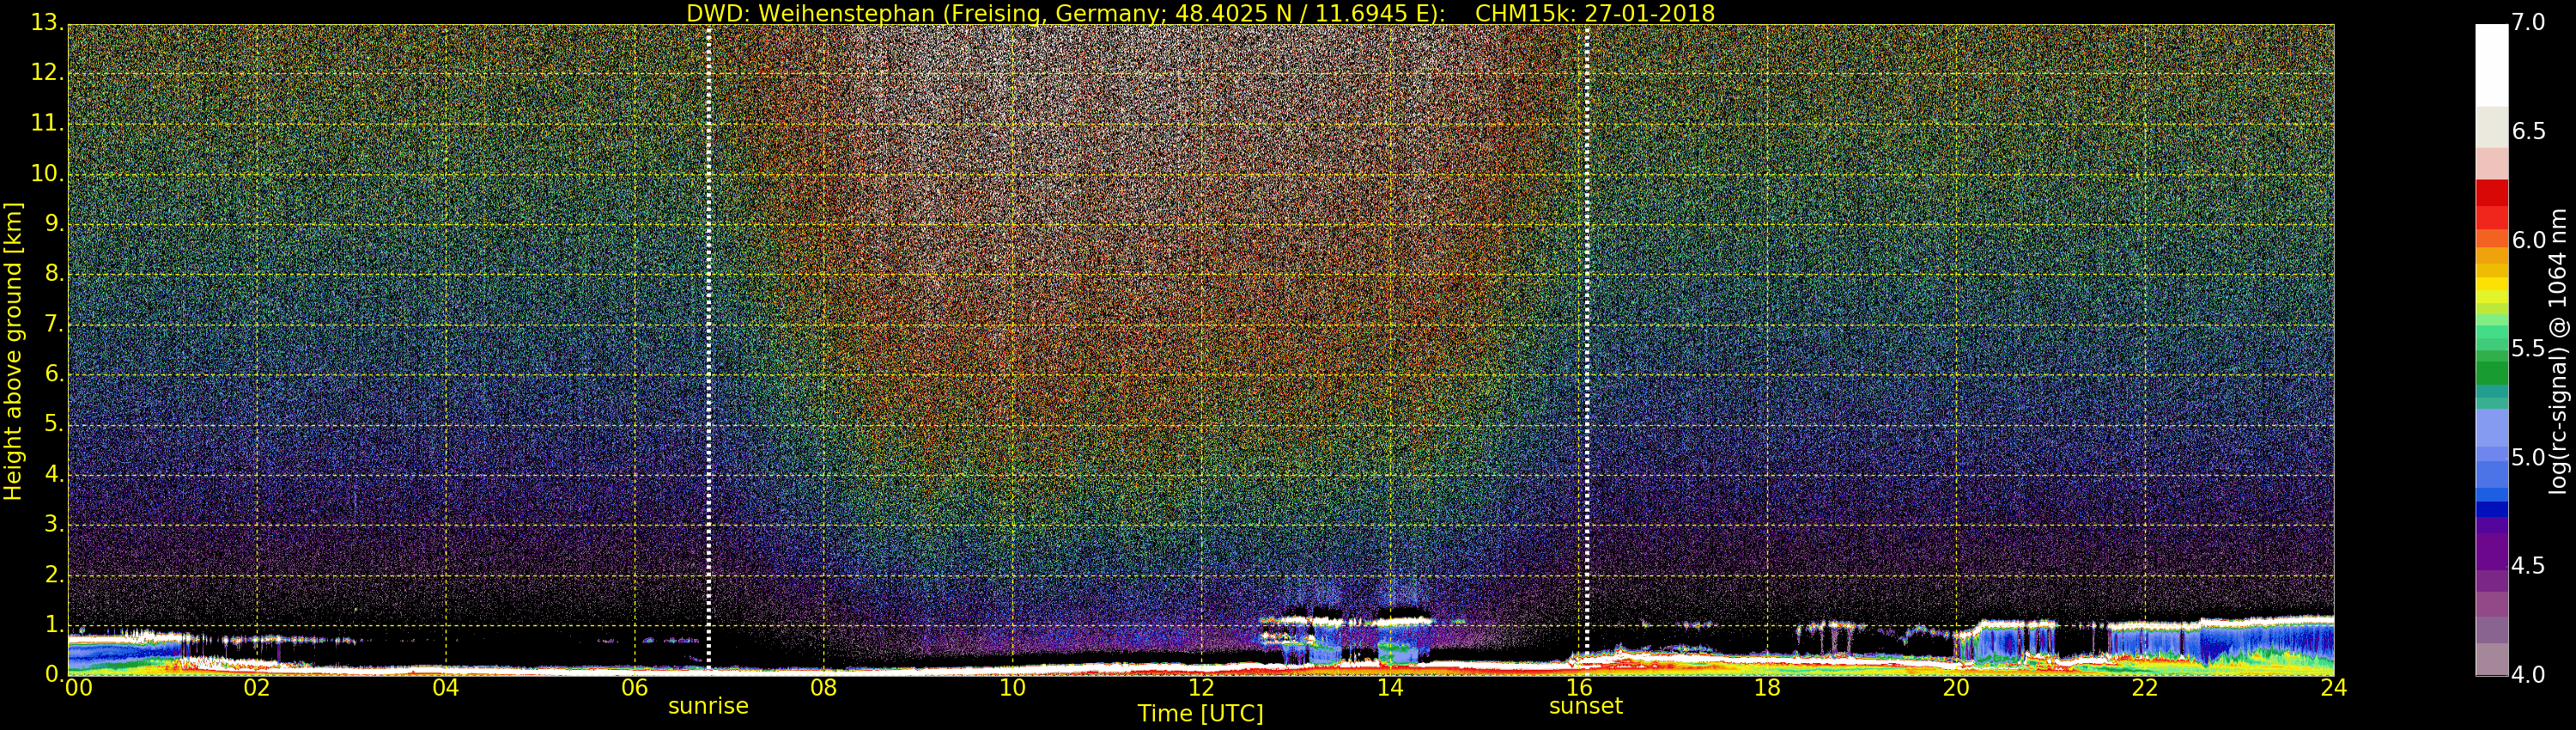
Task: Click the height axis tick '1.'
Action: tap(54, 625)
